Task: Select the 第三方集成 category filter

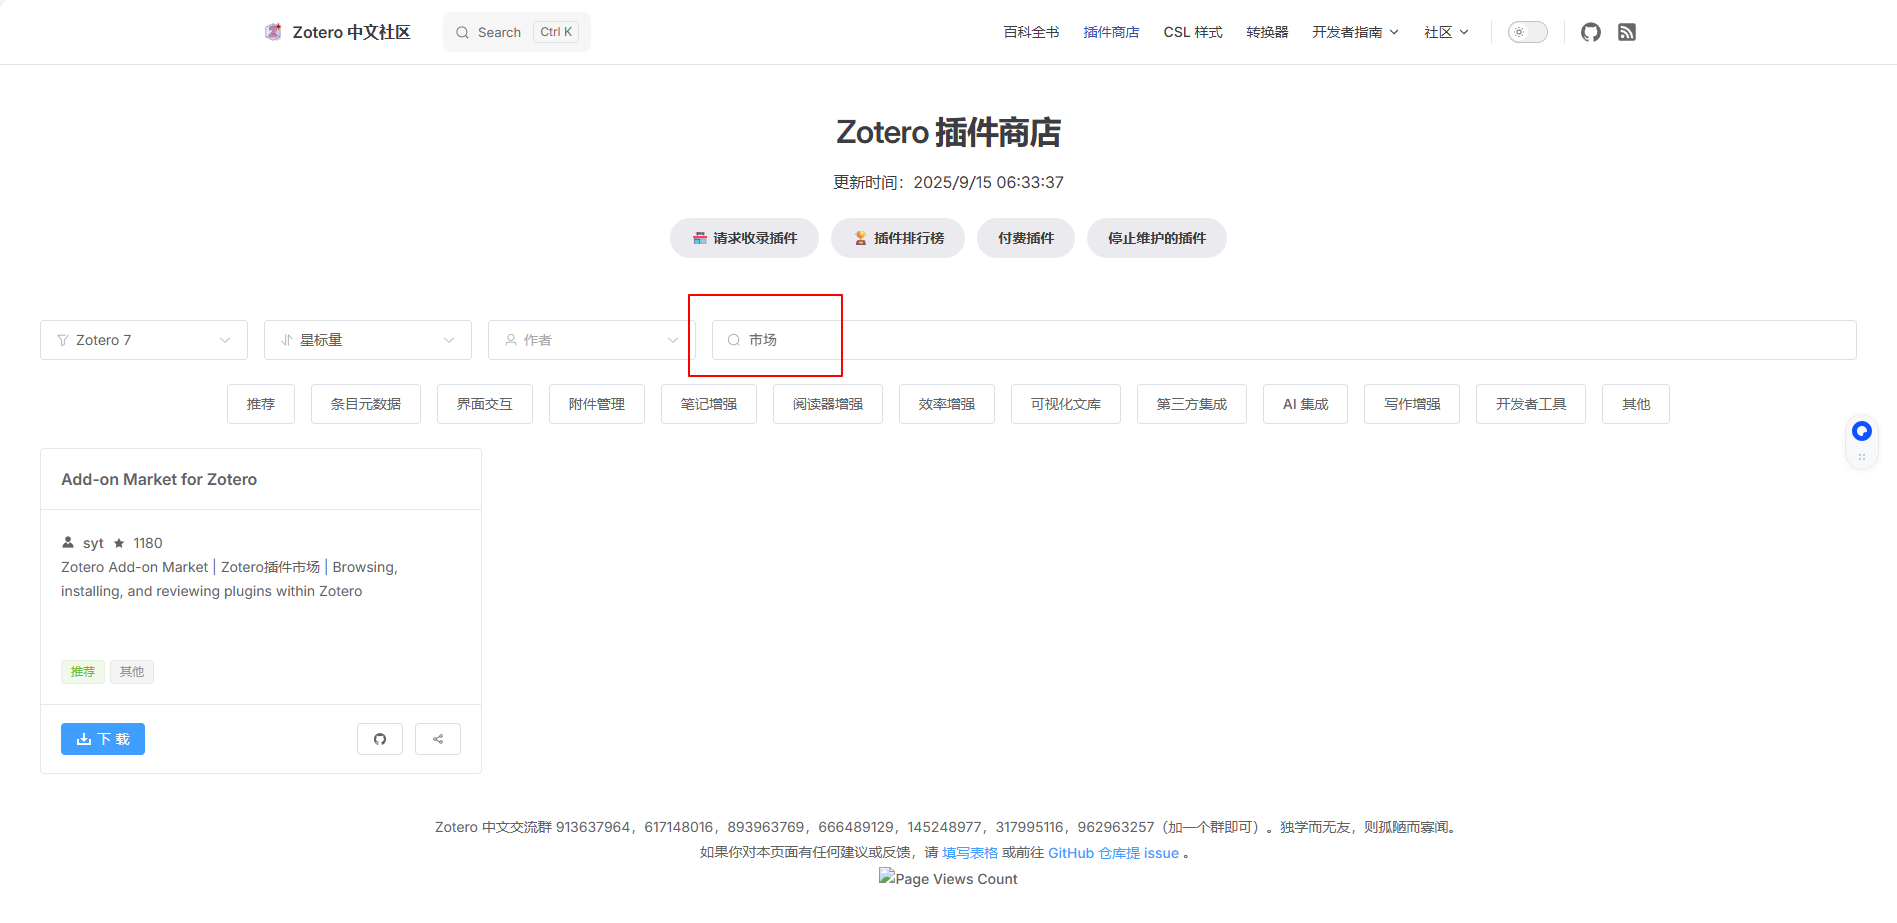Action: [x=1192, y=404]
